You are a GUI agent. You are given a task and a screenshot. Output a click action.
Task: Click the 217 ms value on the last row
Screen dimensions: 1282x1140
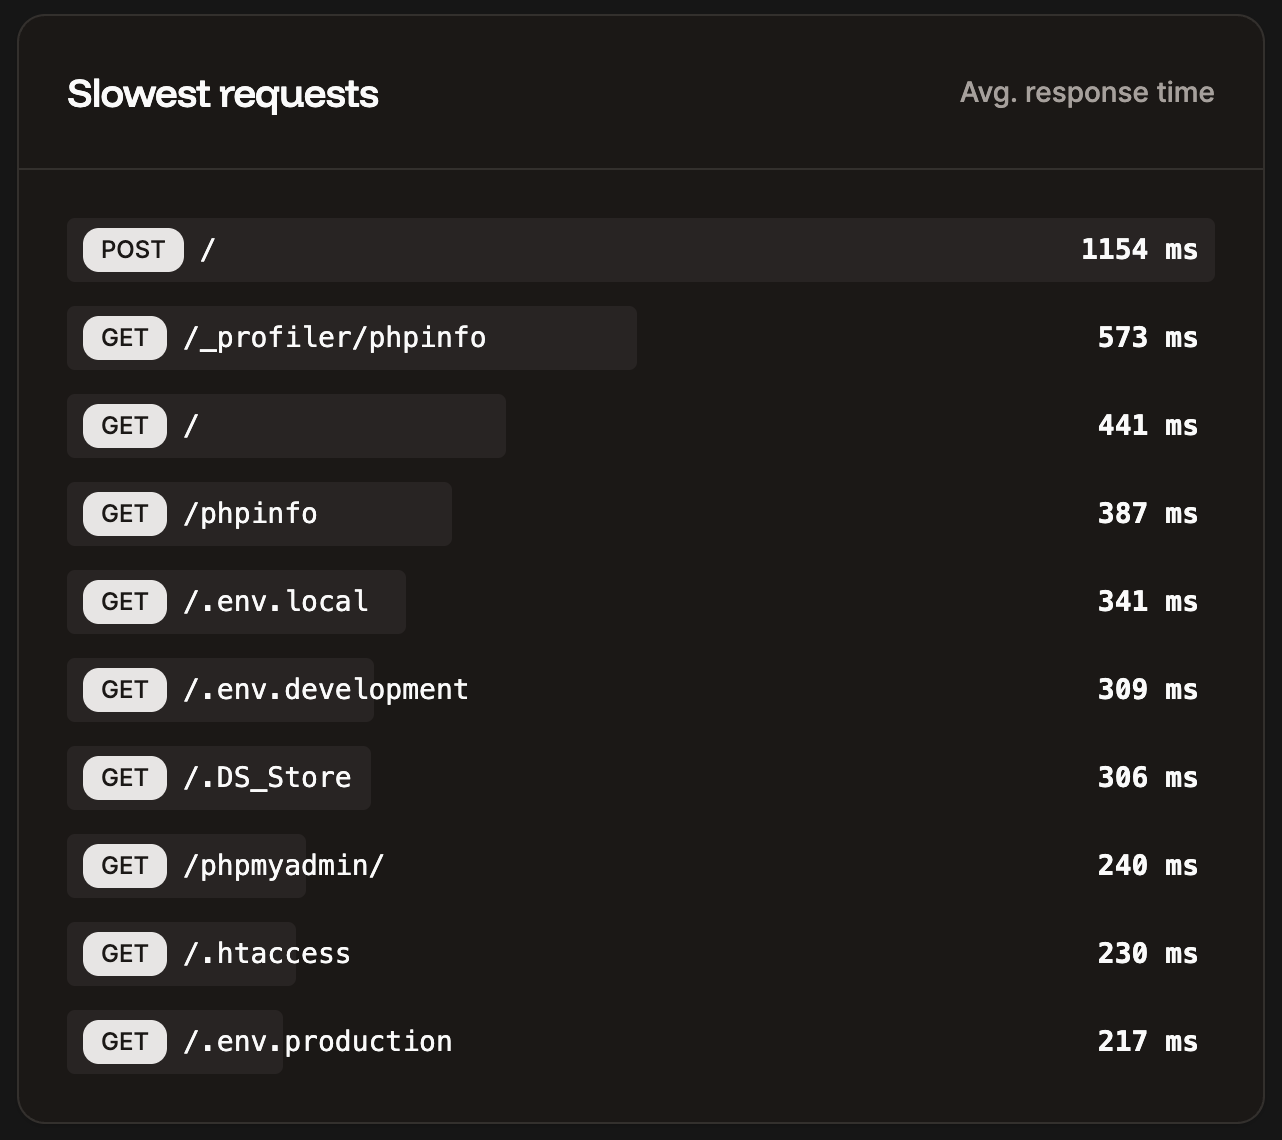pyautogui.click(x=1147, y=1041)
